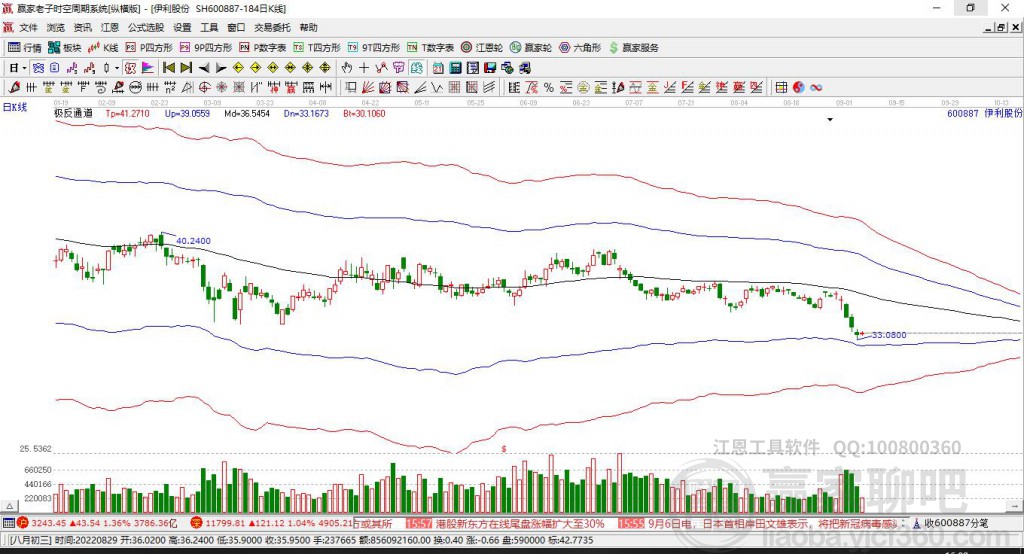Open the 资讯 menu

pos(82,27)
